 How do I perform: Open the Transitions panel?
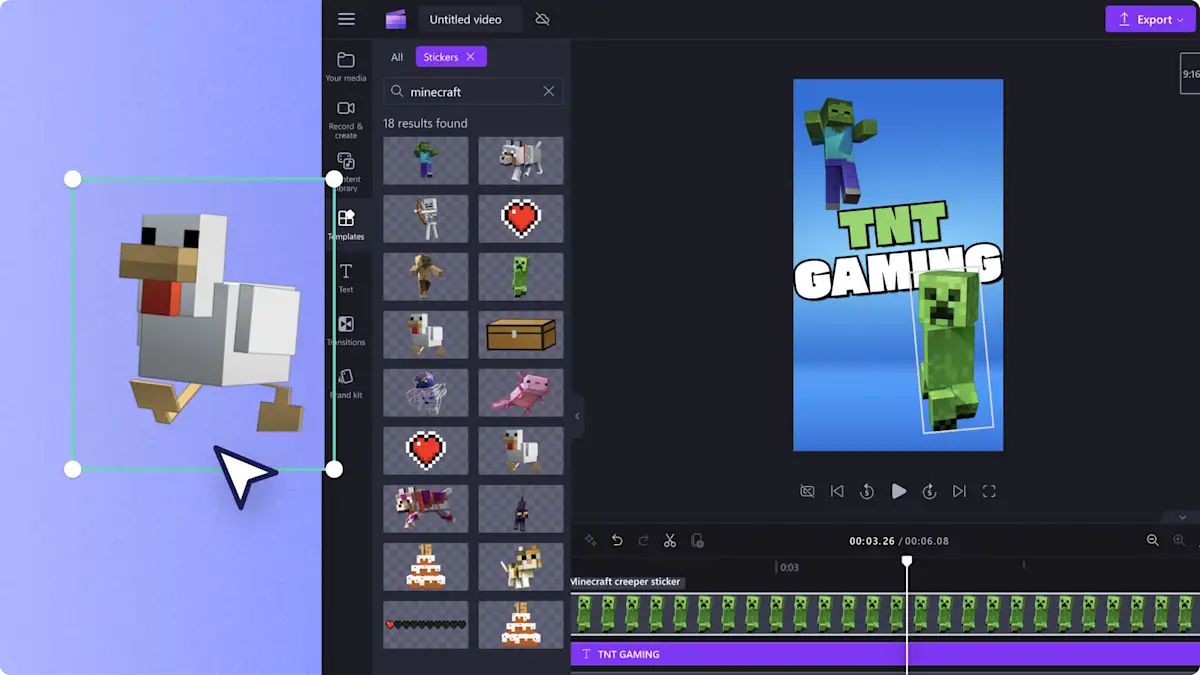[346, 330]
